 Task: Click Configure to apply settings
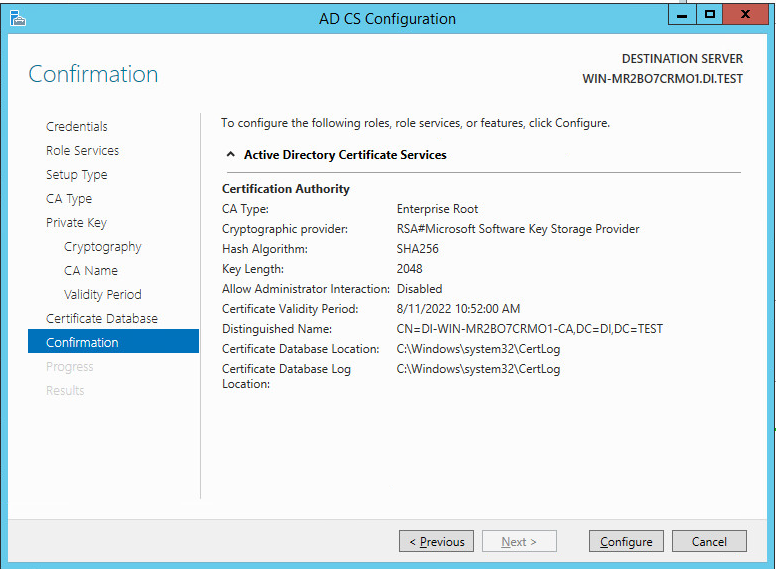click(x=626, y=542)
